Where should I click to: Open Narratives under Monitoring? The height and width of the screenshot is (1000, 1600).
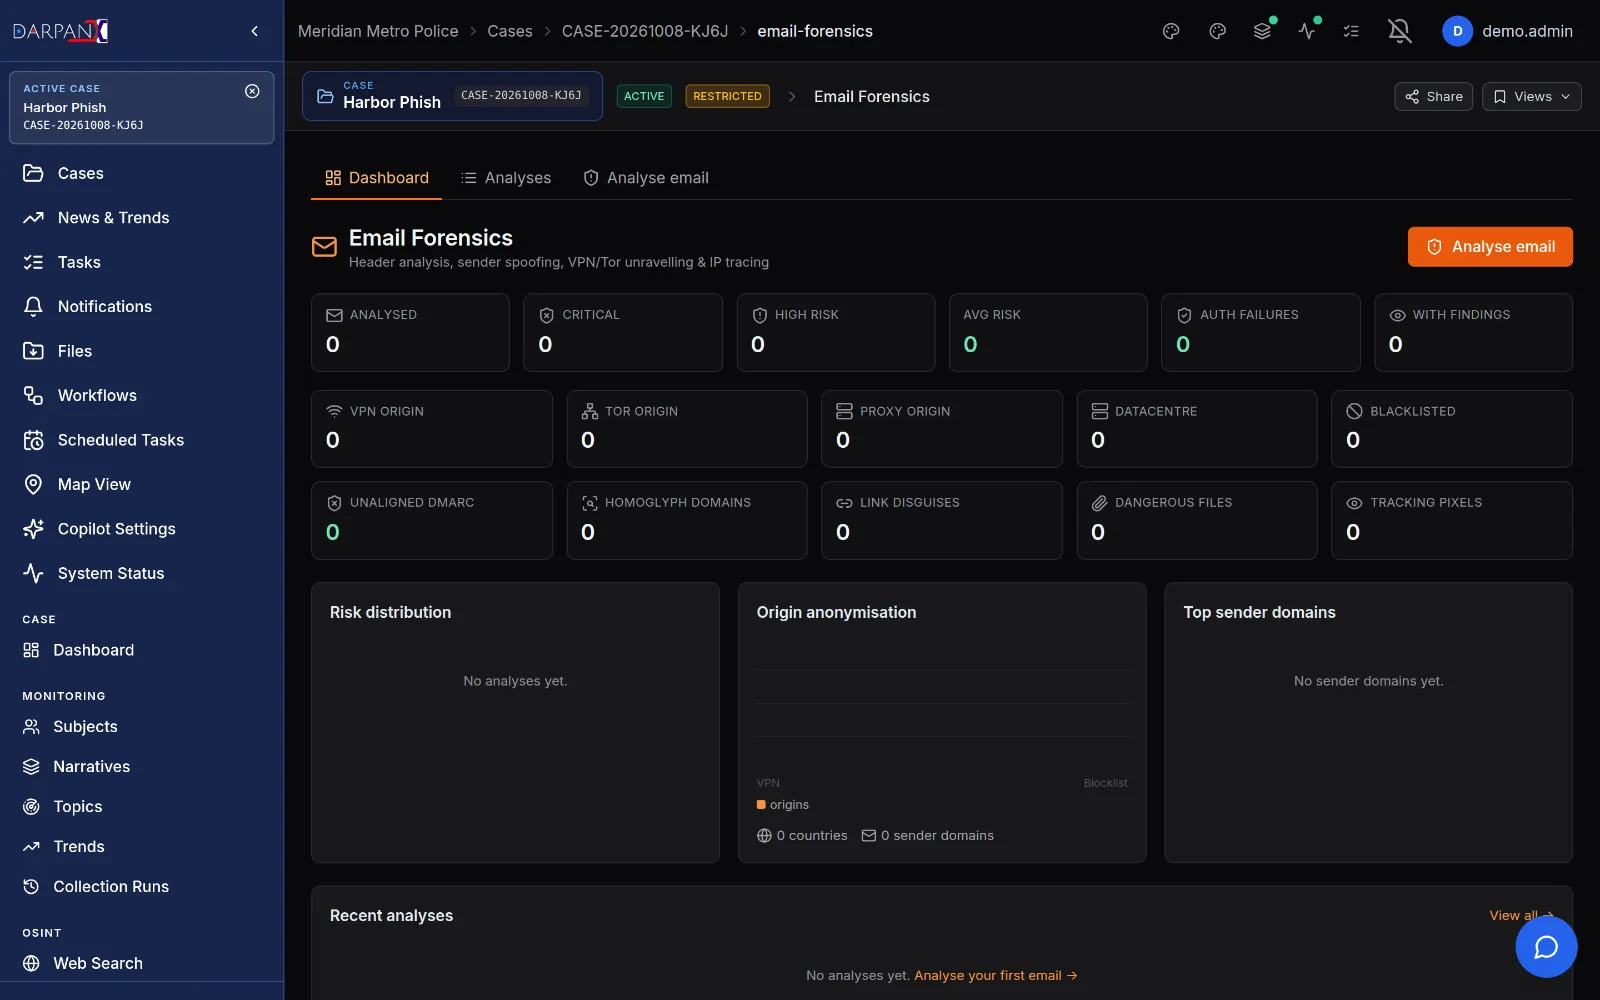pos(142,767)
